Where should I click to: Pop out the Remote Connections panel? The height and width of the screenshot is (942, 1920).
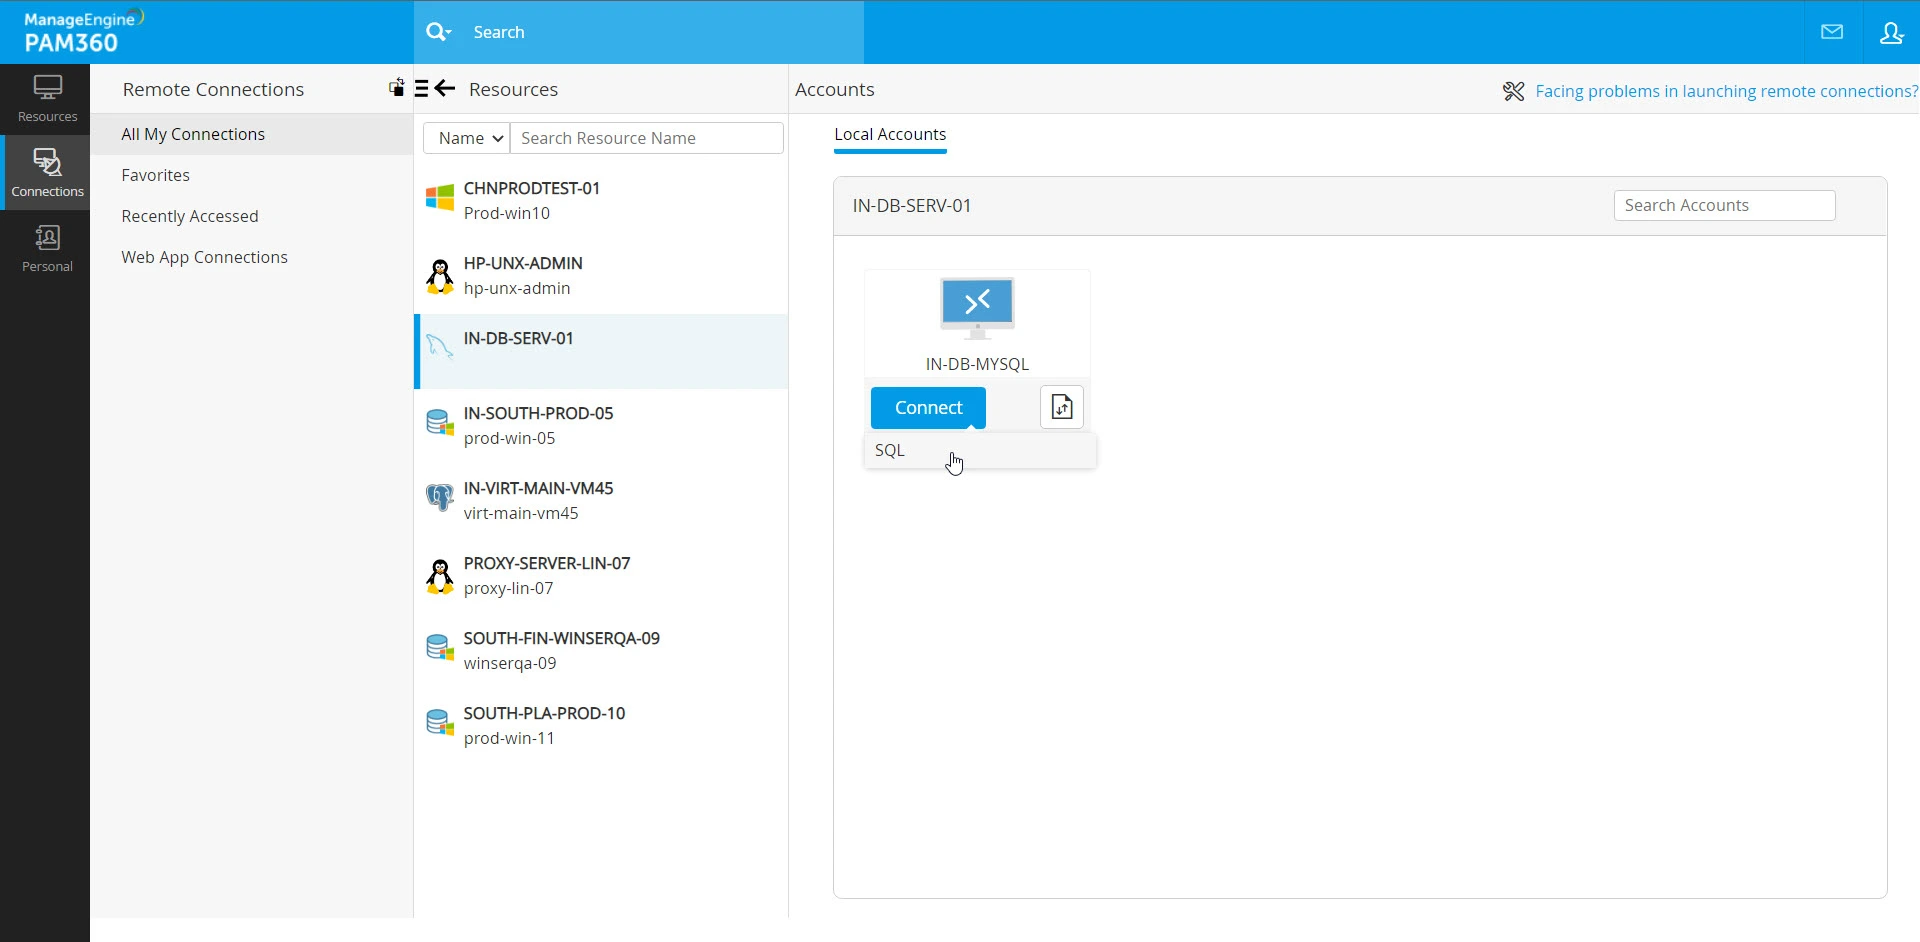coord(396,87)
